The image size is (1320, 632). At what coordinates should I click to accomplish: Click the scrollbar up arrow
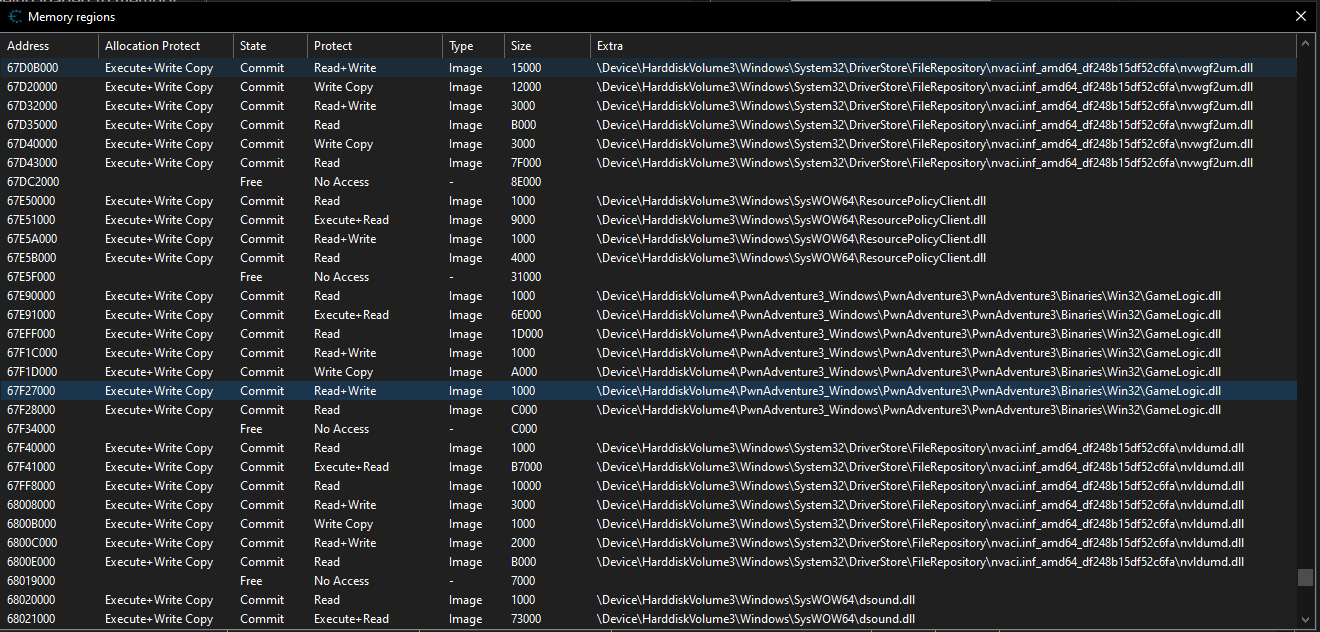tap(1304, 44)
